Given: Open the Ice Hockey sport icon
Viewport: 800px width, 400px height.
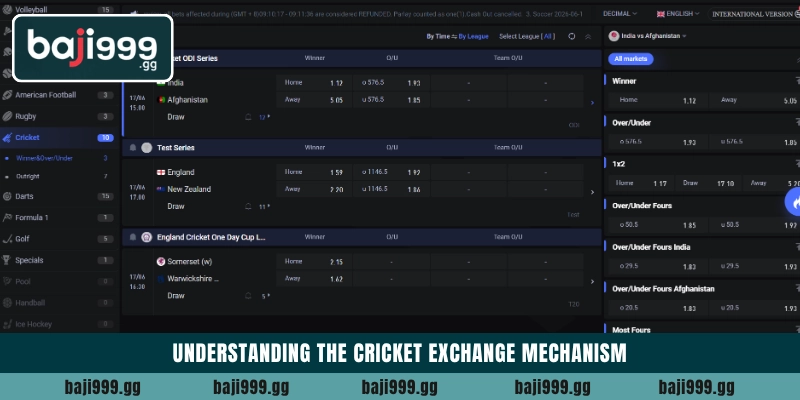Looking at the screenshot, I should pyautogui.click(x=7, y=324).
